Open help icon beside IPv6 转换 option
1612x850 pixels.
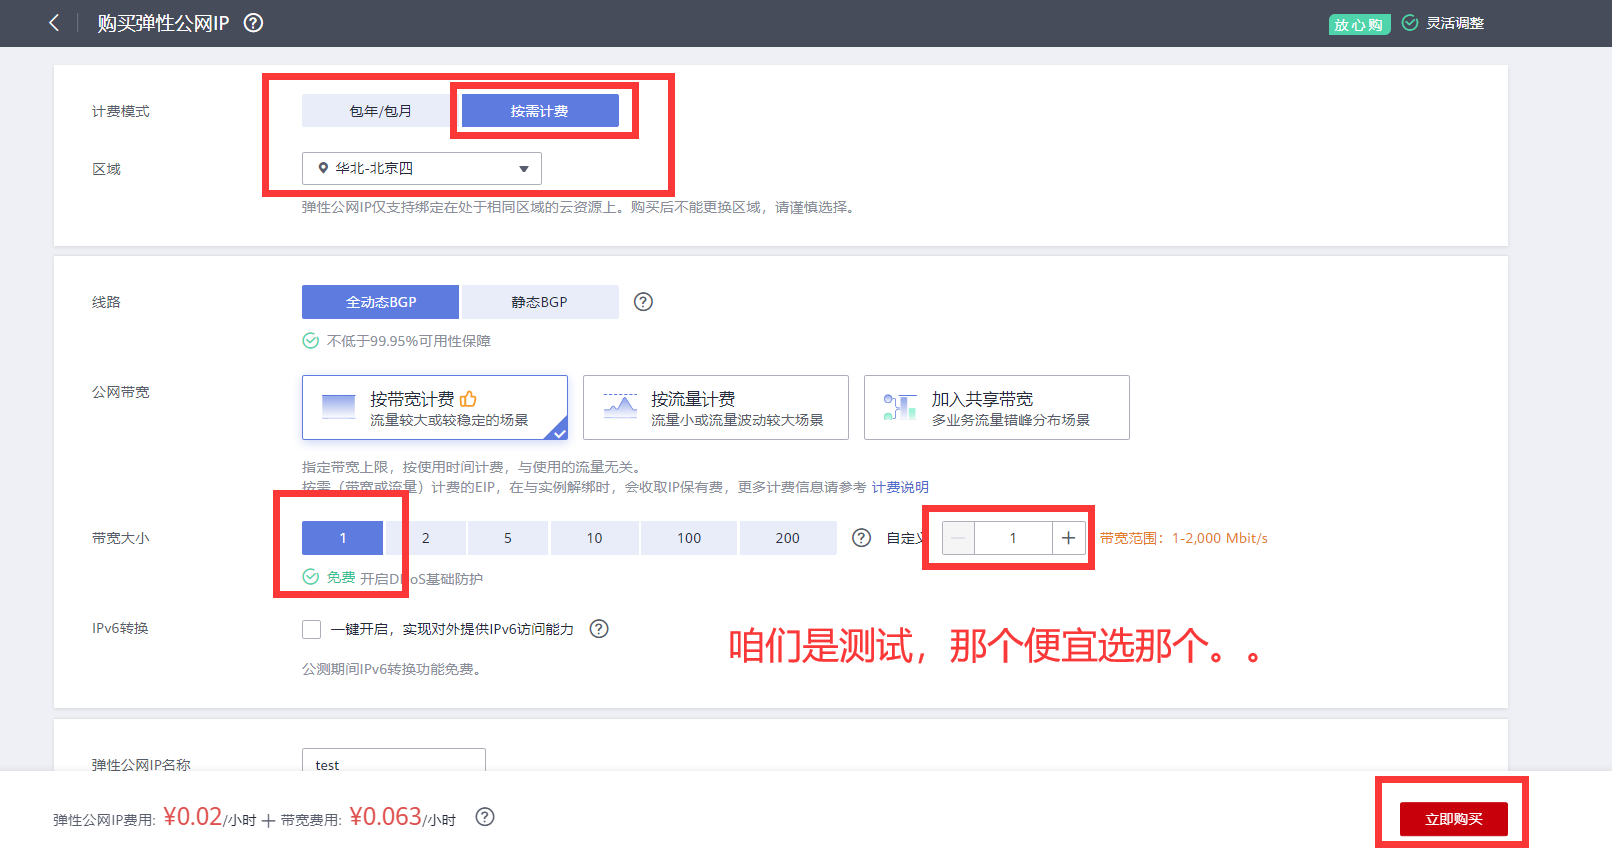click(x=599, y=629)
